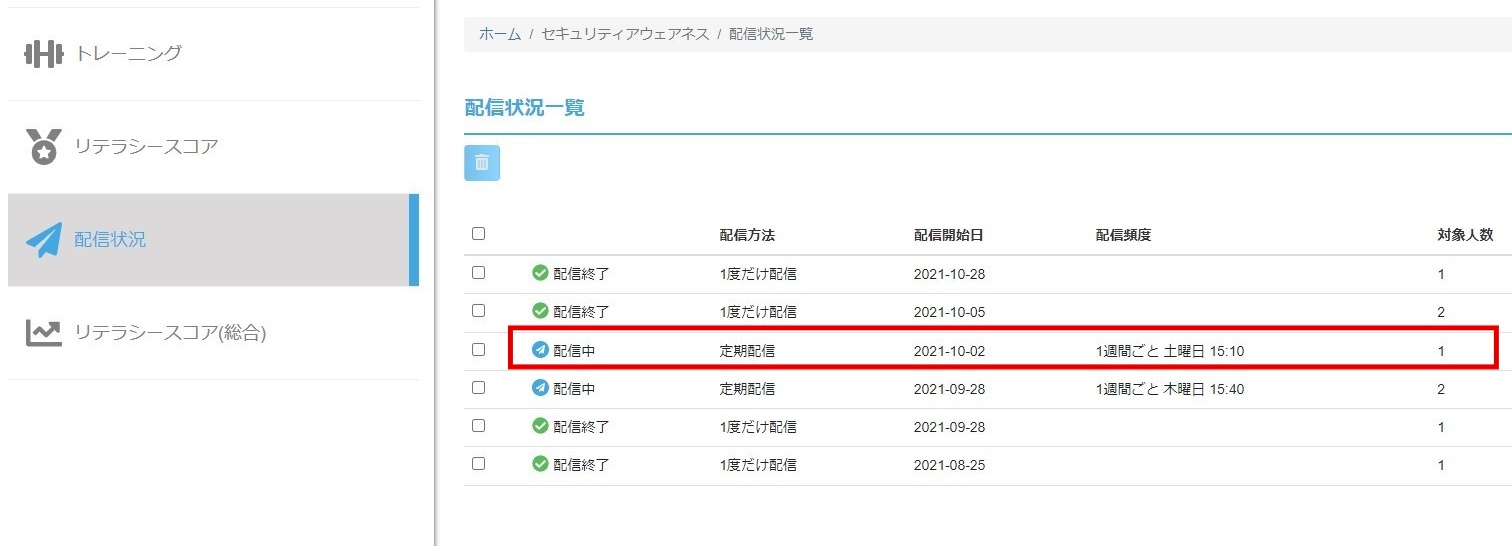Go to ホーム breadcrumb link

[x=500, y=34]
